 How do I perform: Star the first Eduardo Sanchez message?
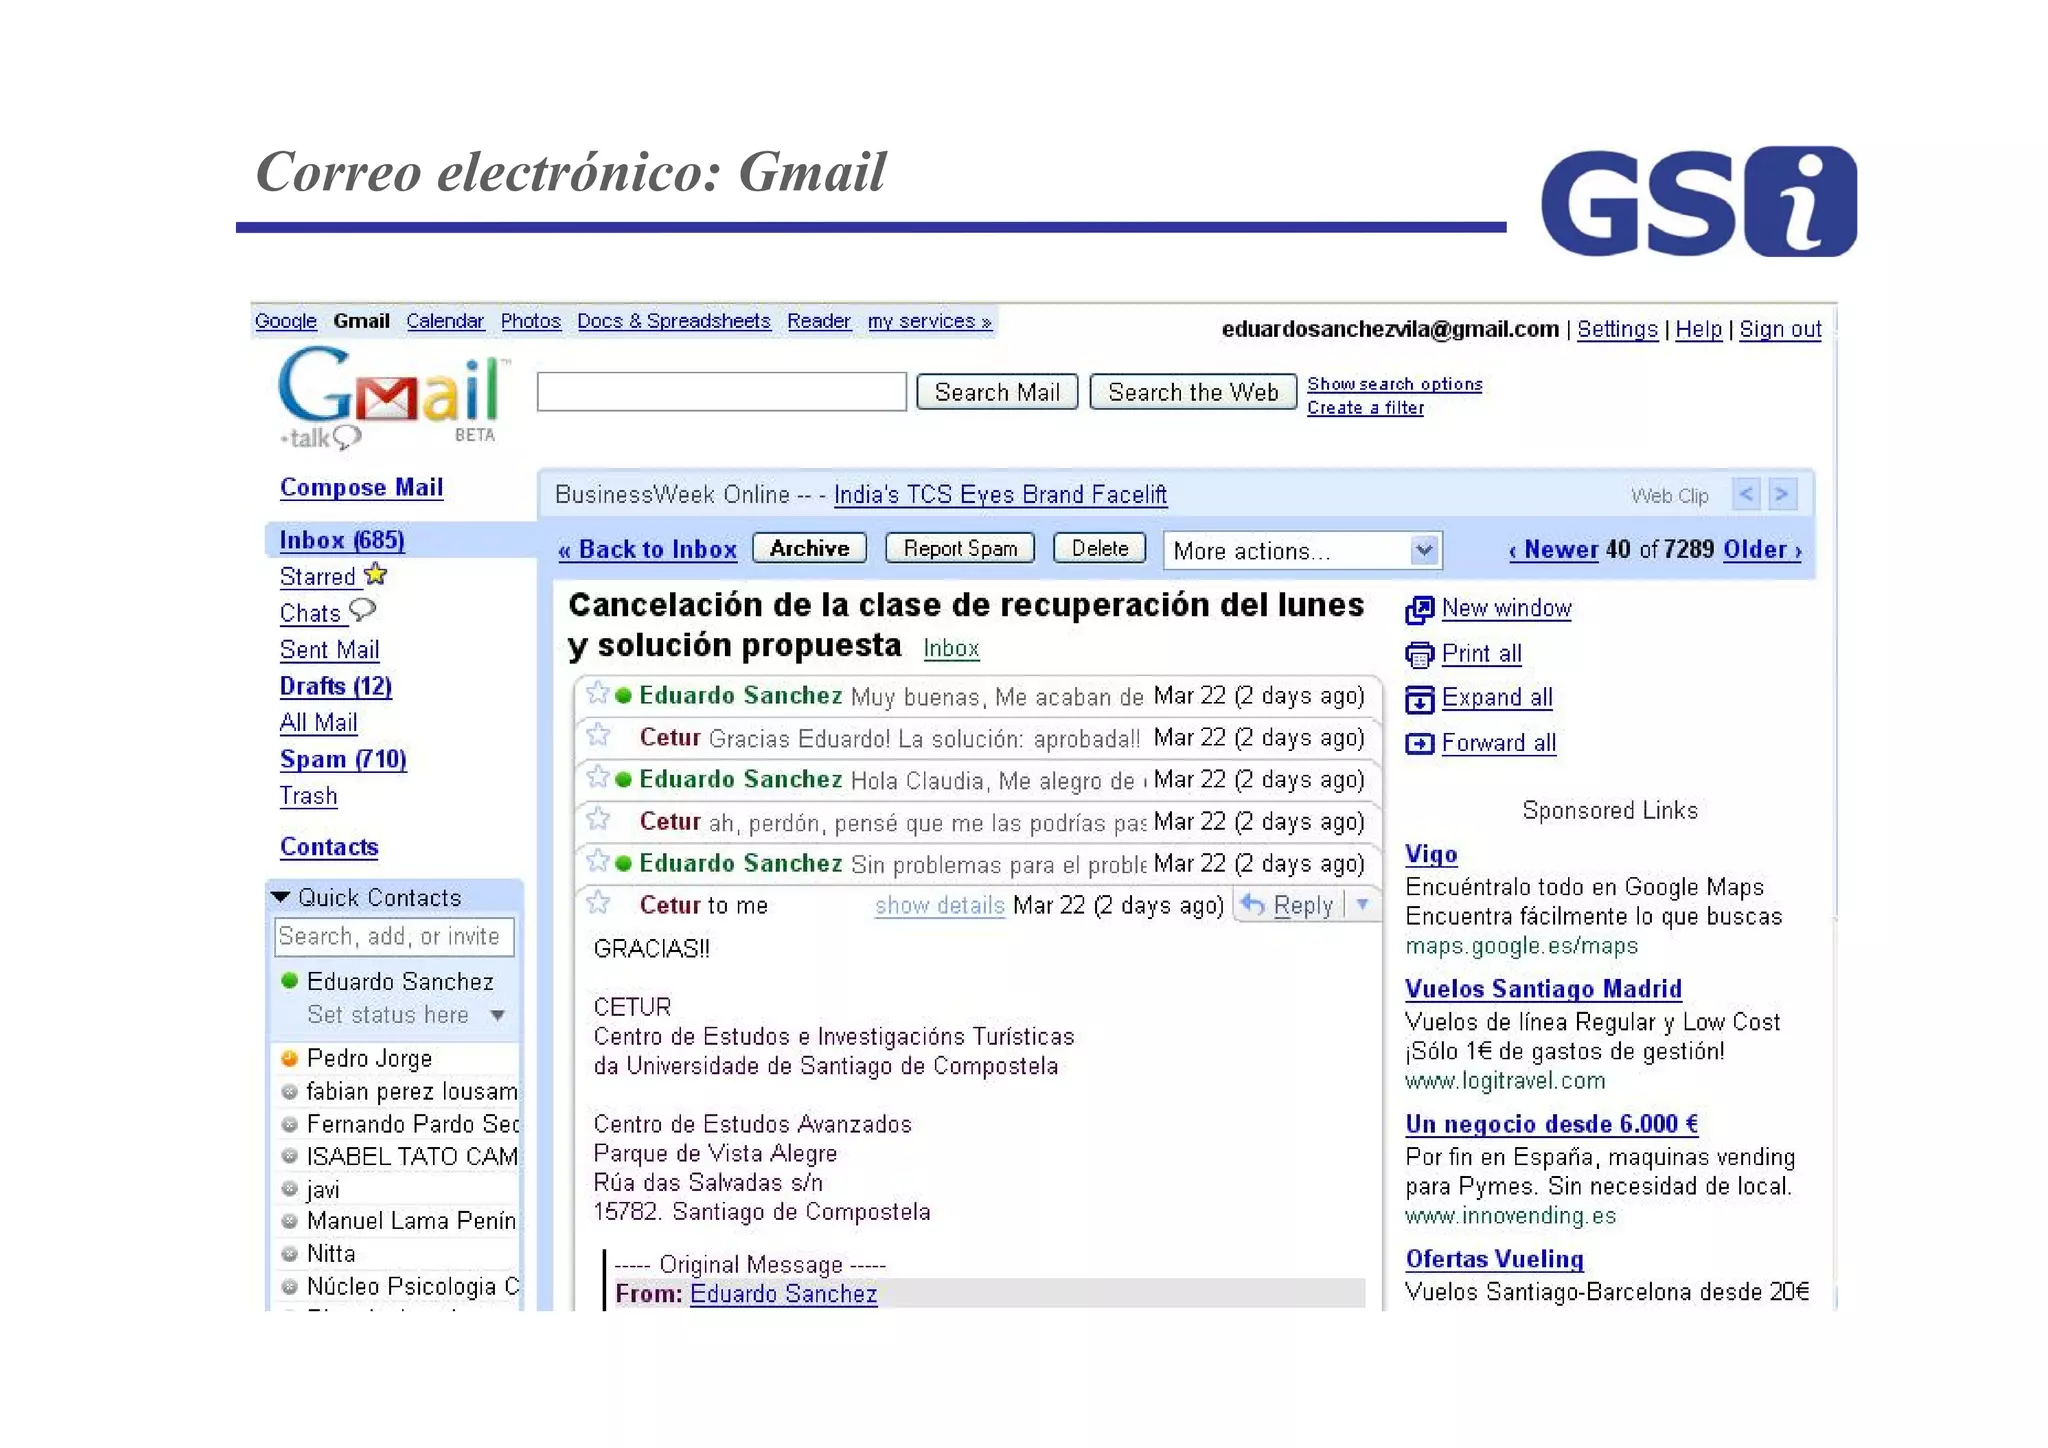598,694
